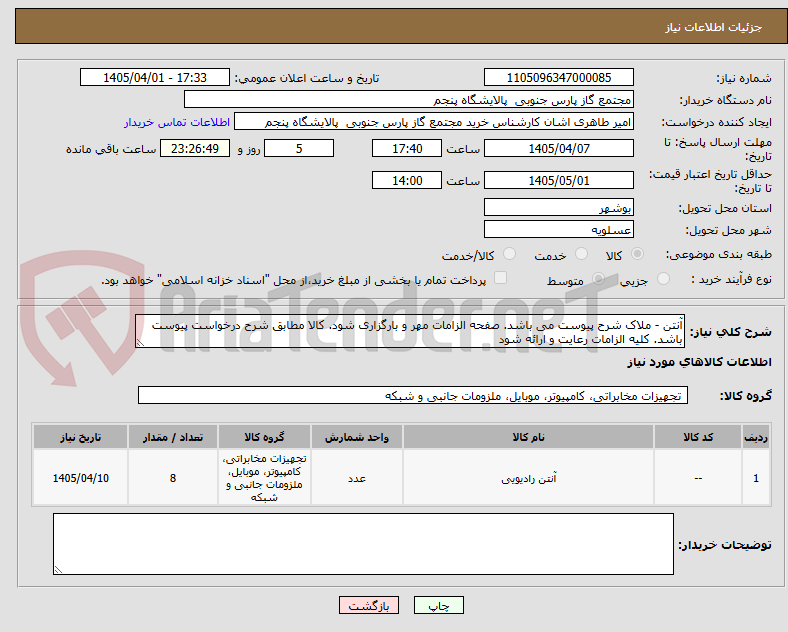This screenshot has height=632, width=788.
Task: Click the گروه کالا field
Action: tap(413, 395)
